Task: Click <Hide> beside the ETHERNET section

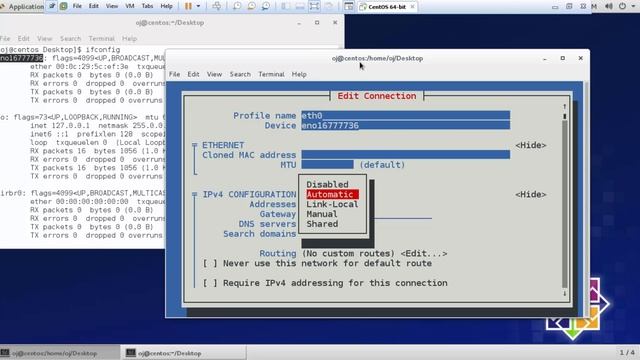Action: 530,145
